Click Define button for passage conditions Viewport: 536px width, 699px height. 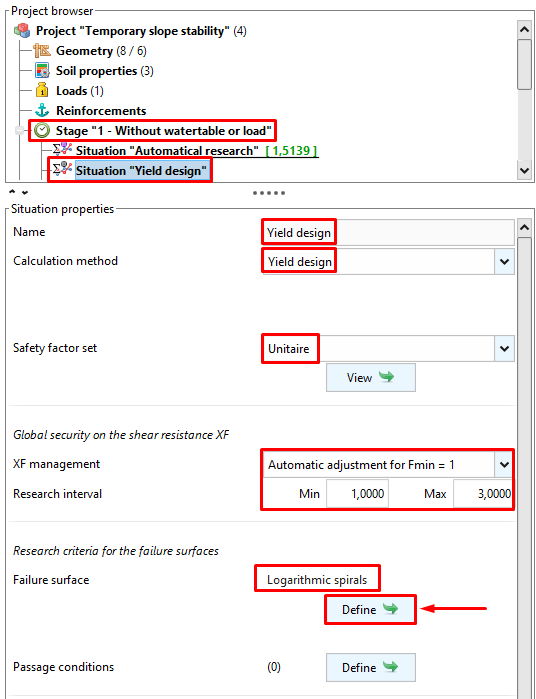pos(371,667)
